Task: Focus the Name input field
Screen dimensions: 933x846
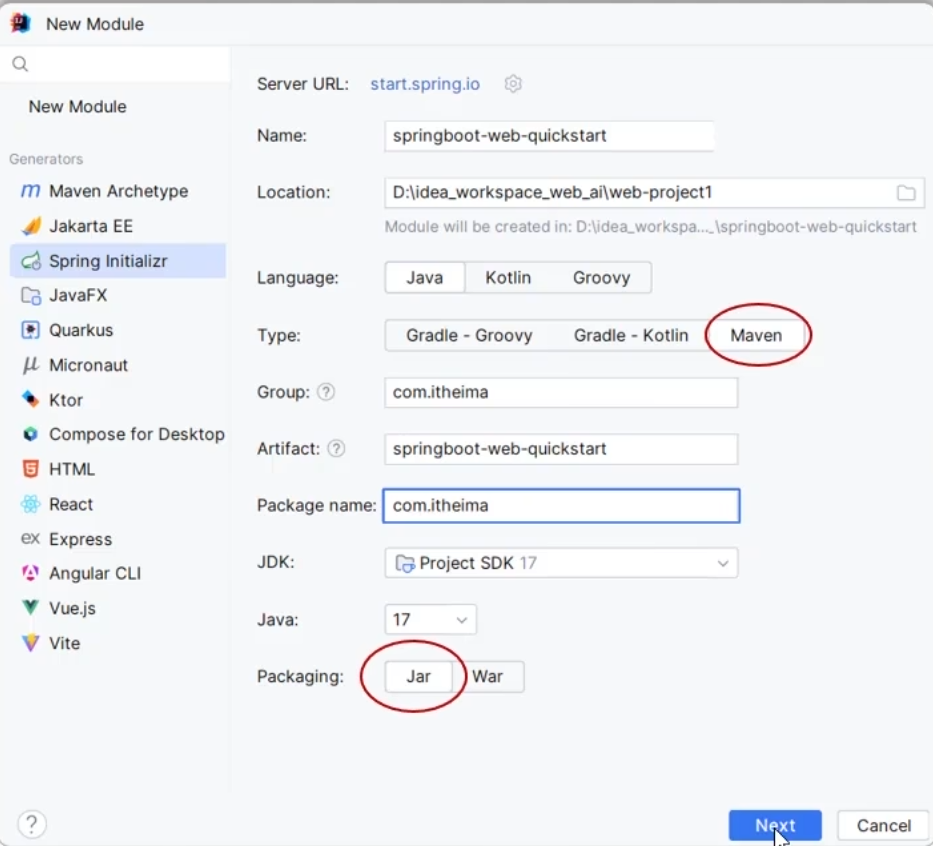Action: click(x=549, y=136)
